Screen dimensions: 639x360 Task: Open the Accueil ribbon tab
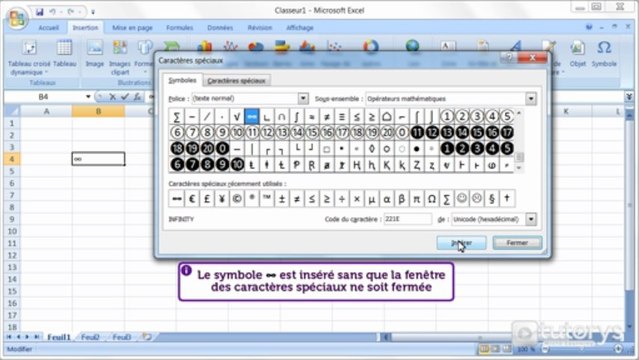48,28
